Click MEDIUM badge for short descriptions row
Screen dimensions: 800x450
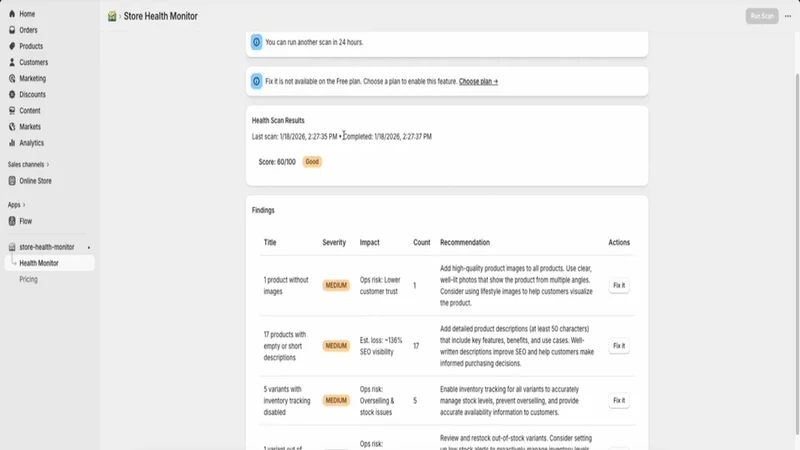point(336,345)
